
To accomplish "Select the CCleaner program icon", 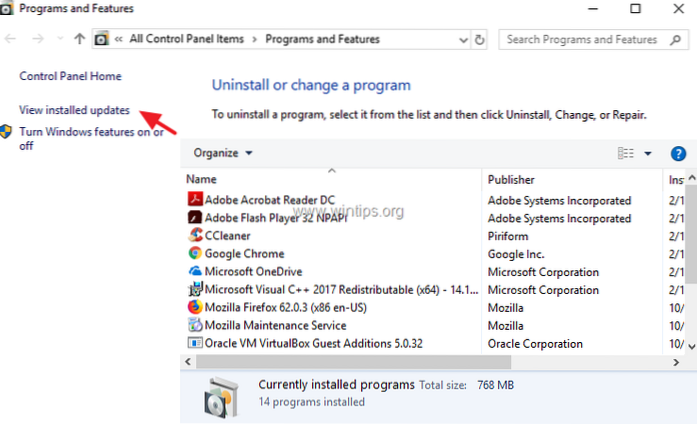I will pos(195,236).
